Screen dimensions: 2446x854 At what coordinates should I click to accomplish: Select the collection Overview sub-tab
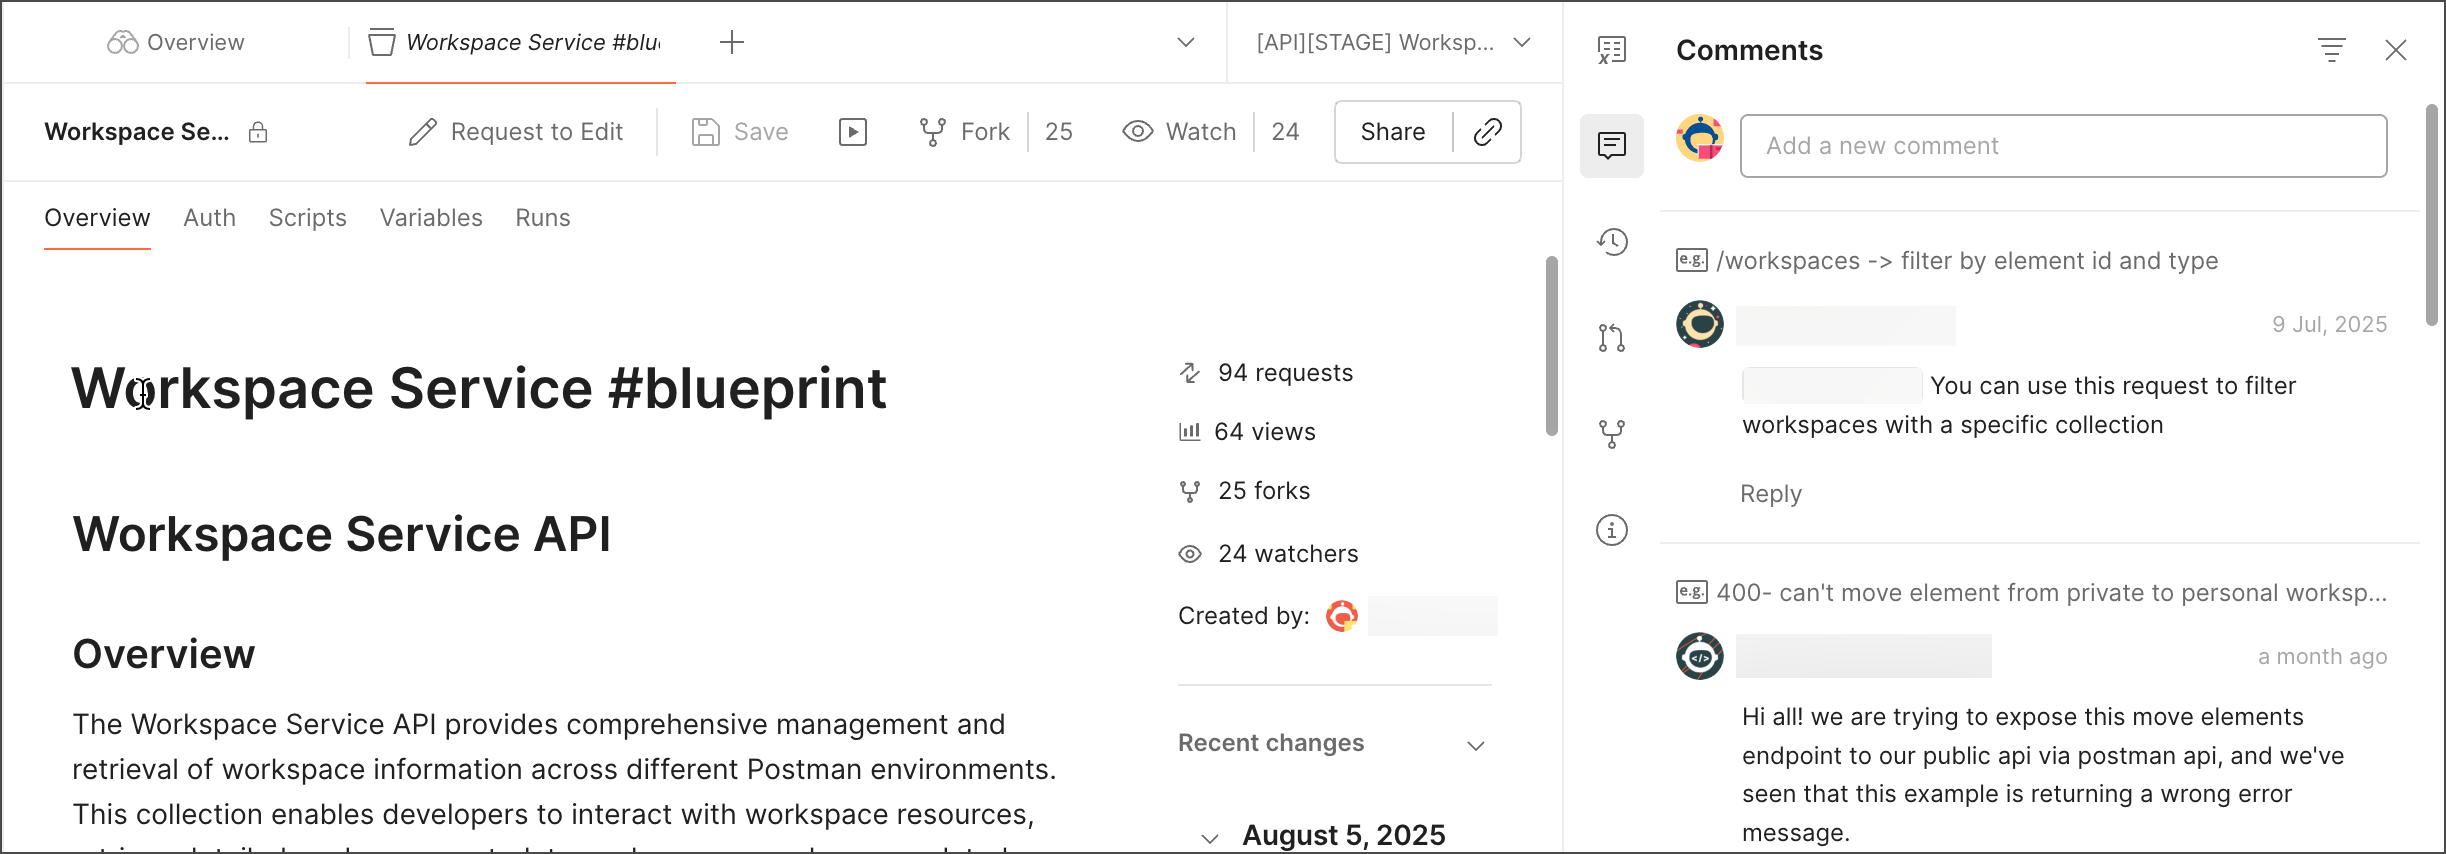coord(97,218)
